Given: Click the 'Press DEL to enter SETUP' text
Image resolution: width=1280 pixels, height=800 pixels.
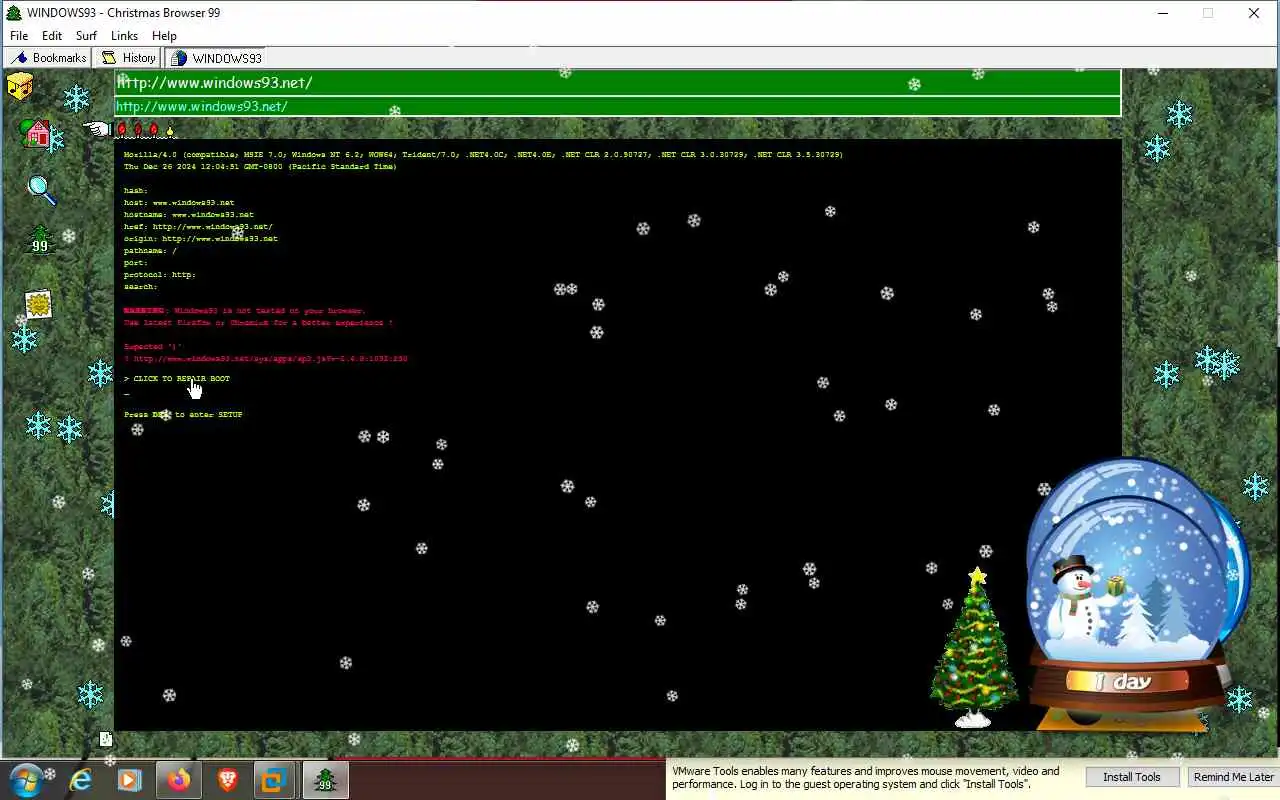Looking at the screenshot, I should point(183,415).
